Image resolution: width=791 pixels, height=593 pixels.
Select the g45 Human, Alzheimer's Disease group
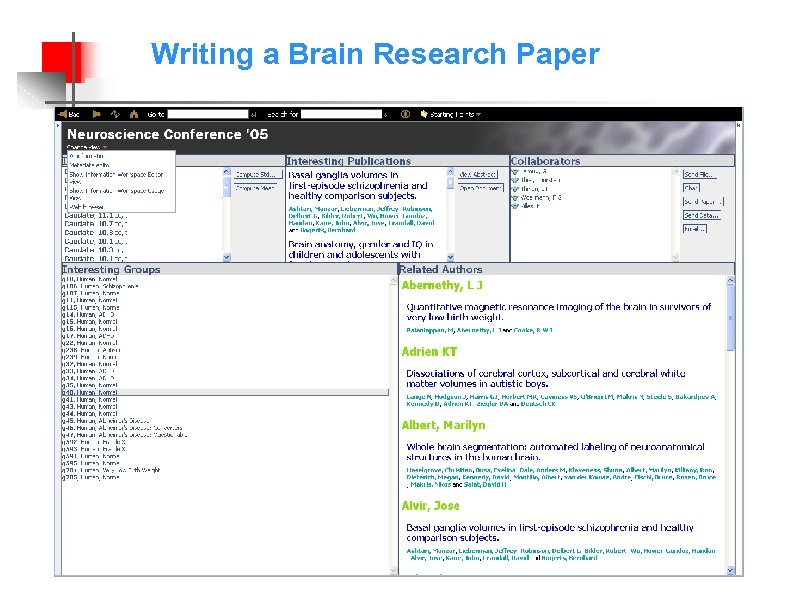pyautogui.click(x=105, y=421)
